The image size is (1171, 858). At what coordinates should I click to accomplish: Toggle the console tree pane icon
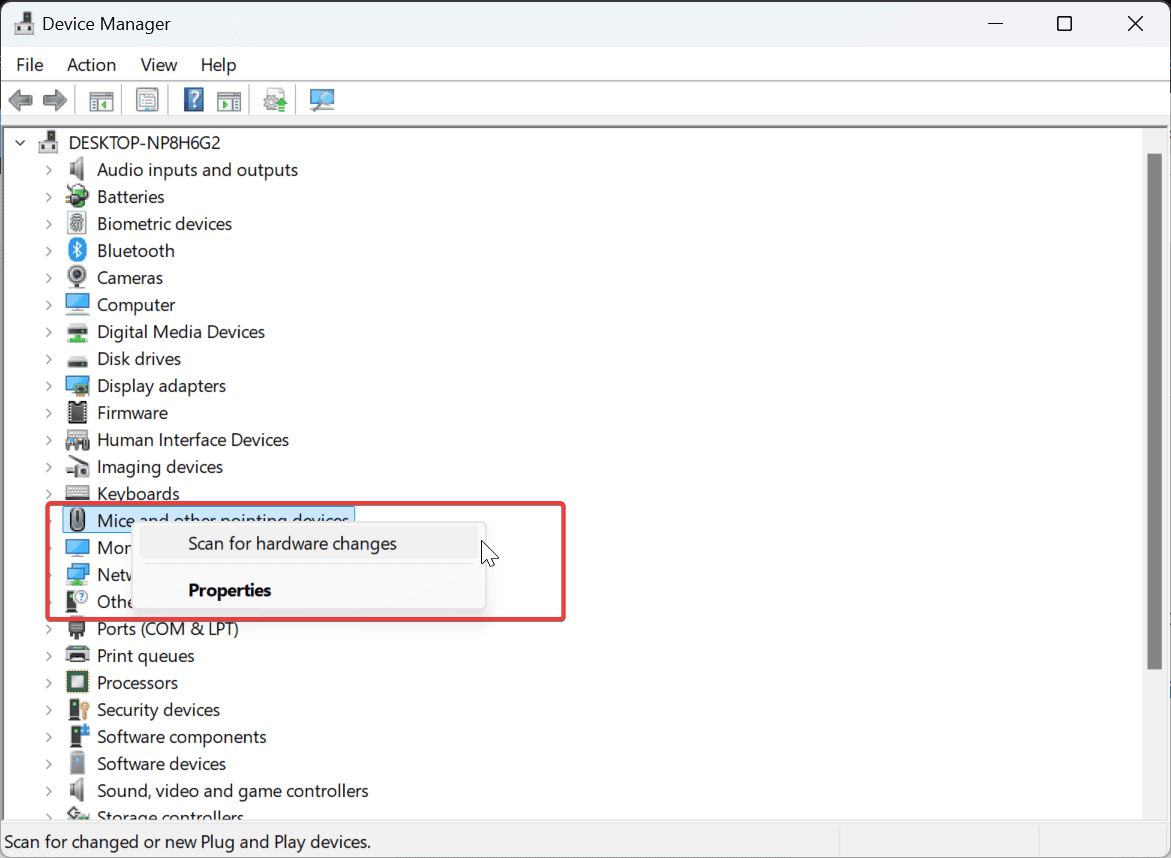click(x=101, y=100)
